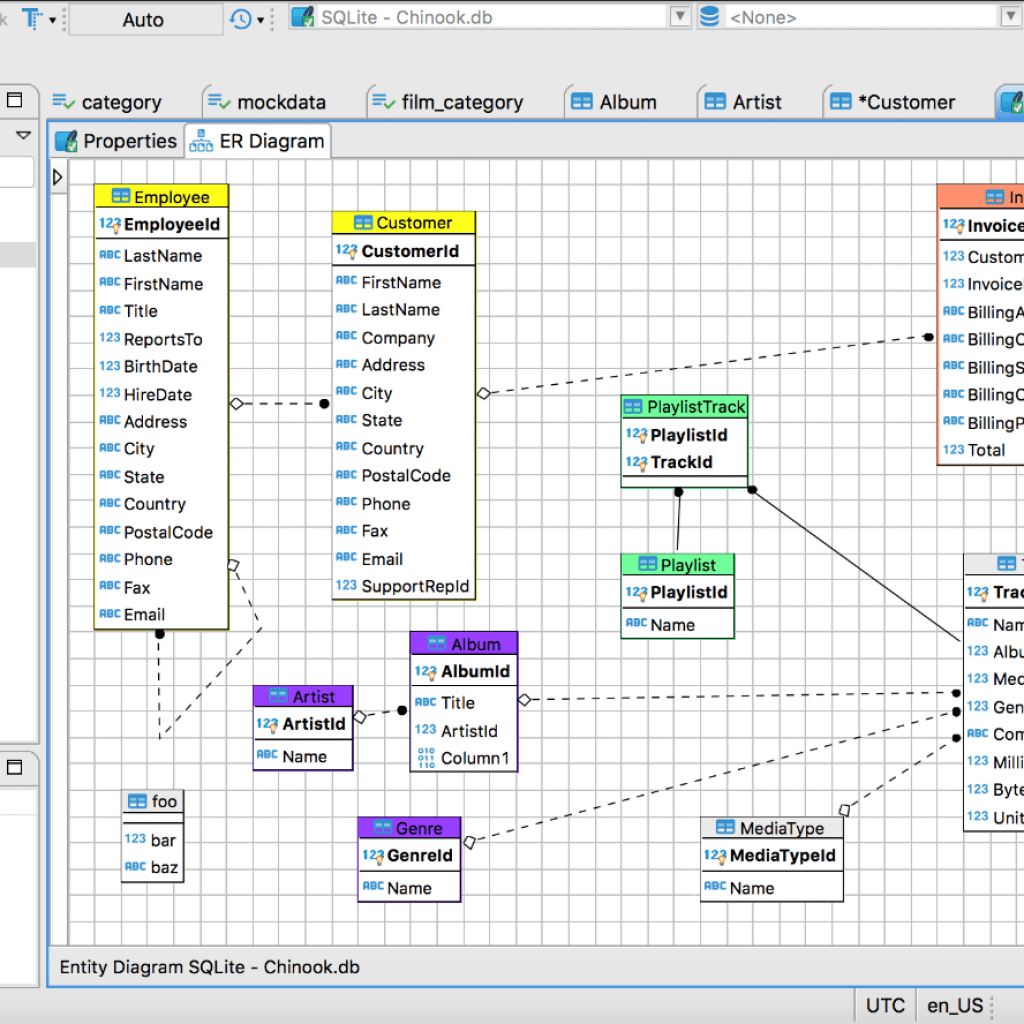This screenshot has height=1024, width=1024.
Task: Select the Employee entity header in diagram
Action: (161, 196)
